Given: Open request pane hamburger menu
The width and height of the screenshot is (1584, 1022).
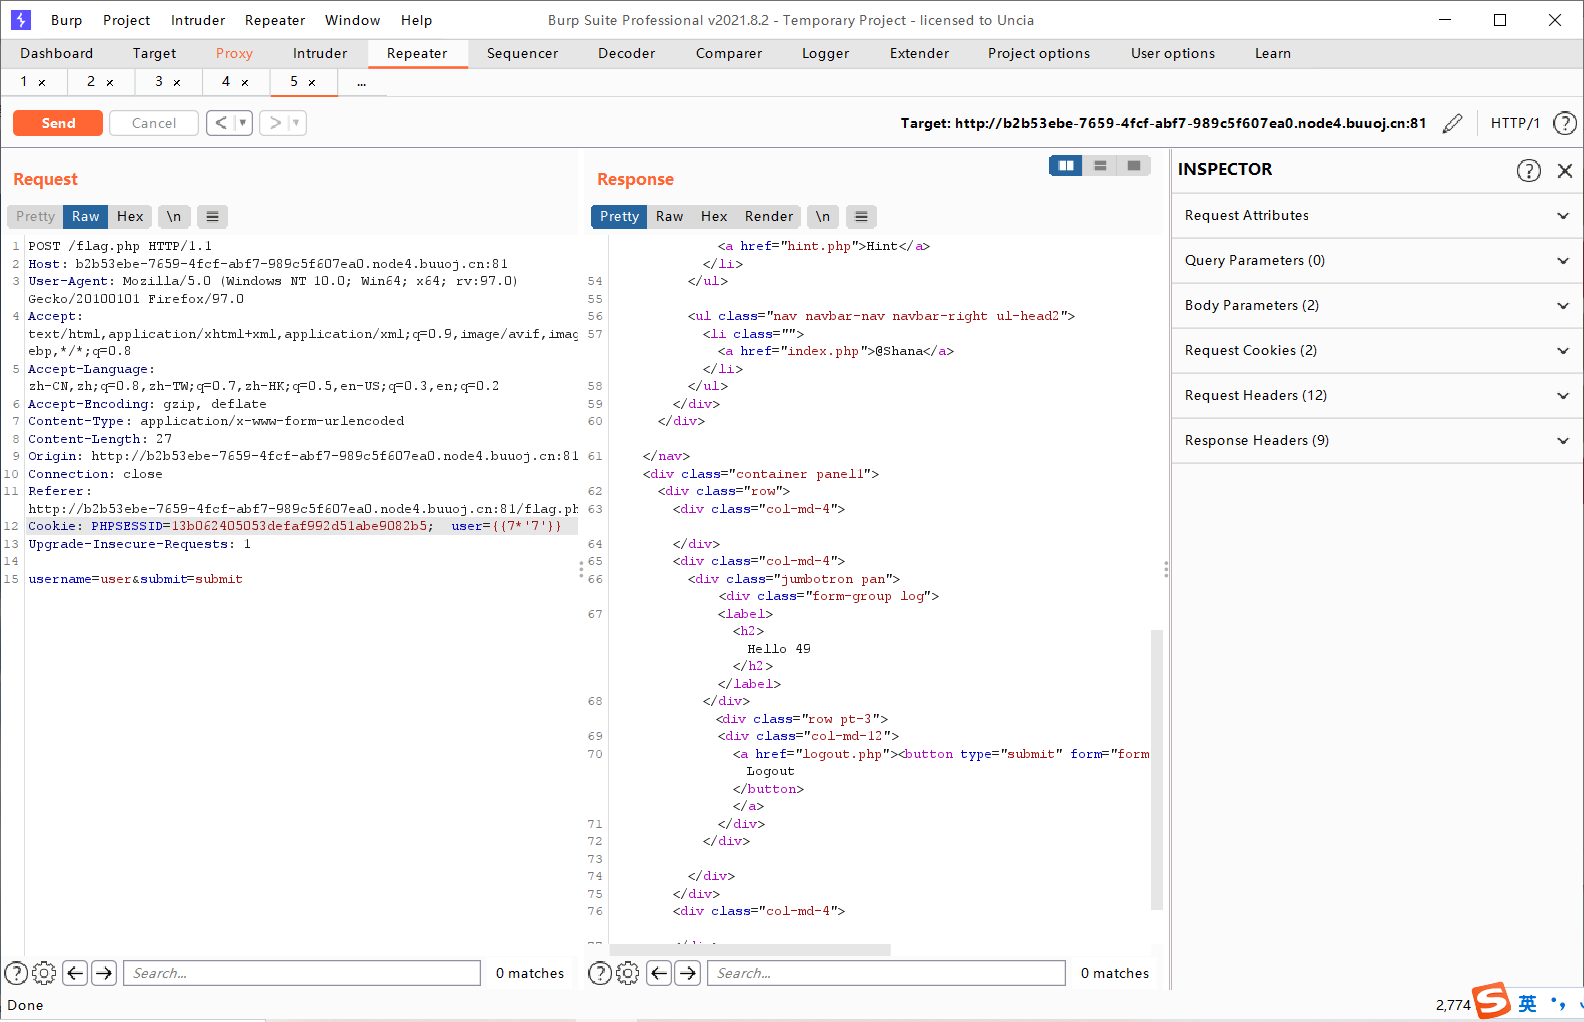Looking at the screenshot, I should click(x=212, y=216).
